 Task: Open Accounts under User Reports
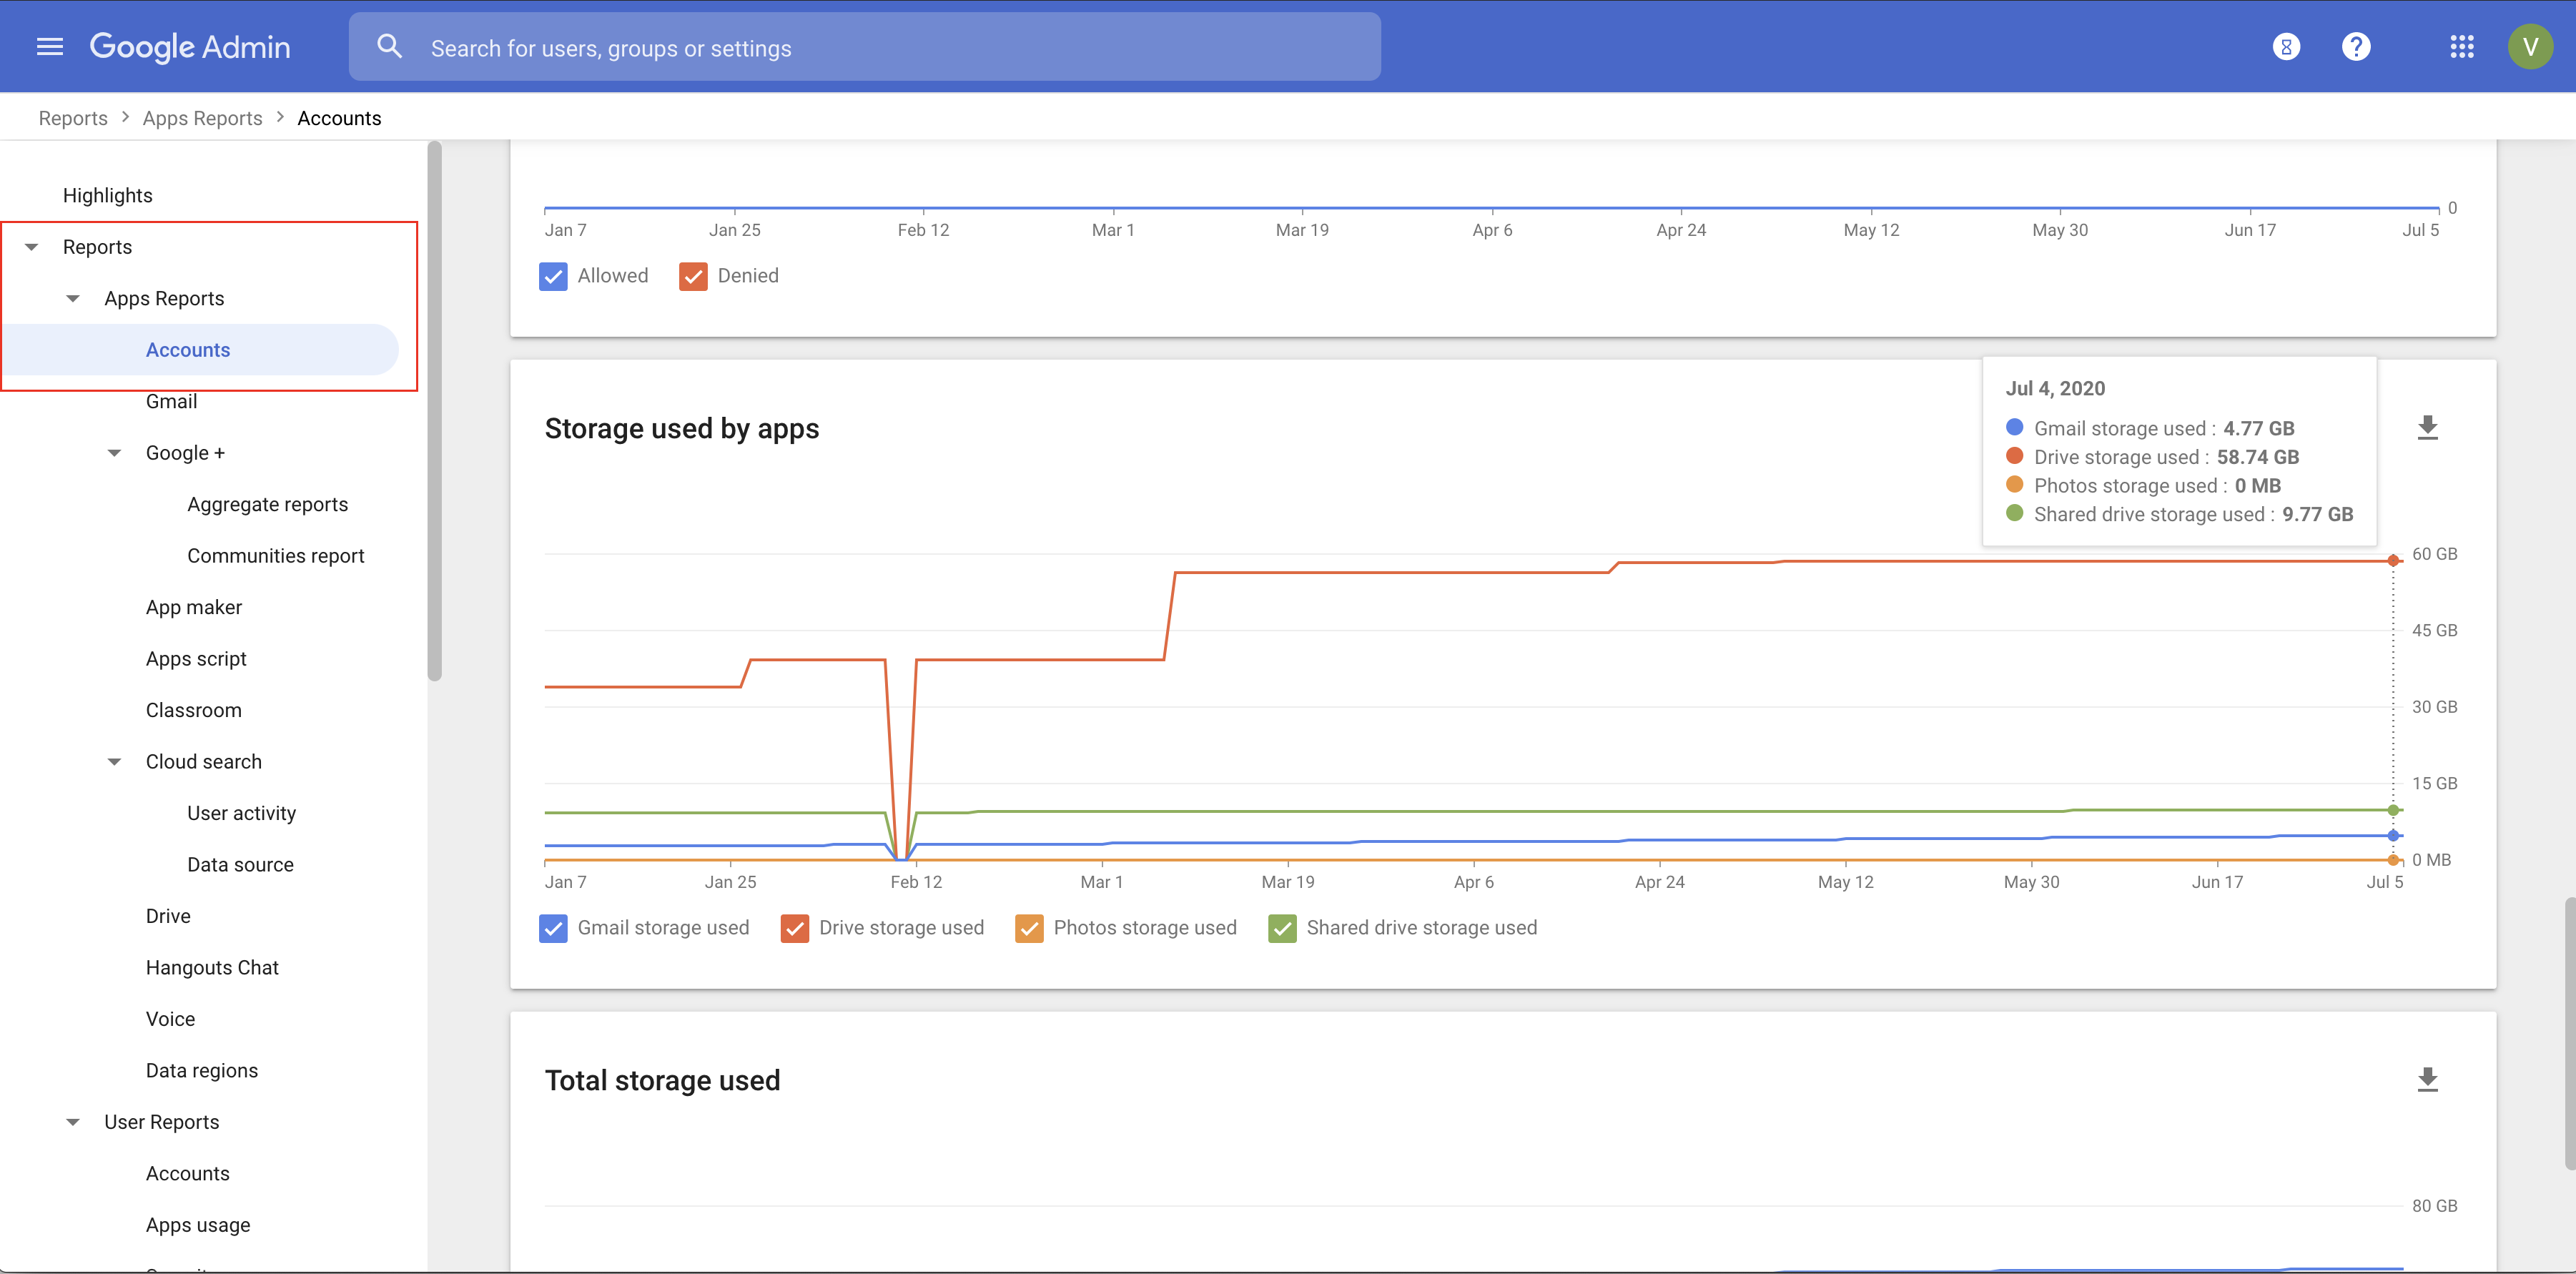tap(187, 1174)
